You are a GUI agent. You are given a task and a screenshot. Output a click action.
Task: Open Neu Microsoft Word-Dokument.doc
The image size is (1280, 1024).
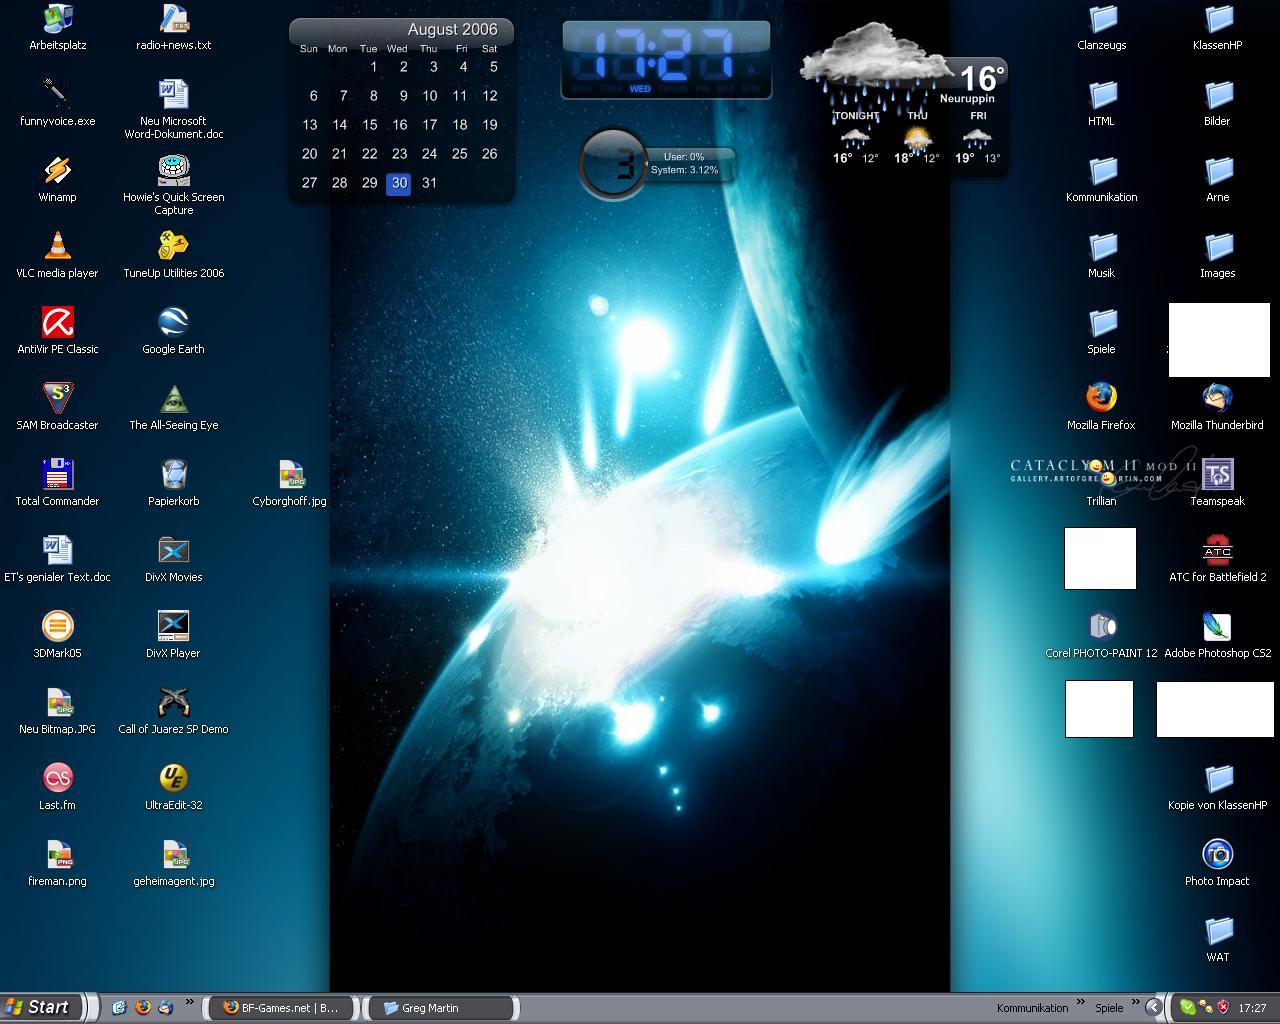click(174, 110)
